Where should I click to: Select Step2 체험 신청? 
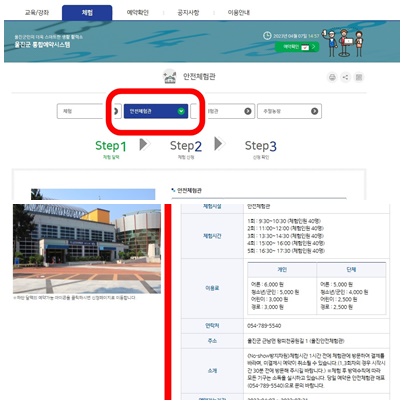click(186, 149)
